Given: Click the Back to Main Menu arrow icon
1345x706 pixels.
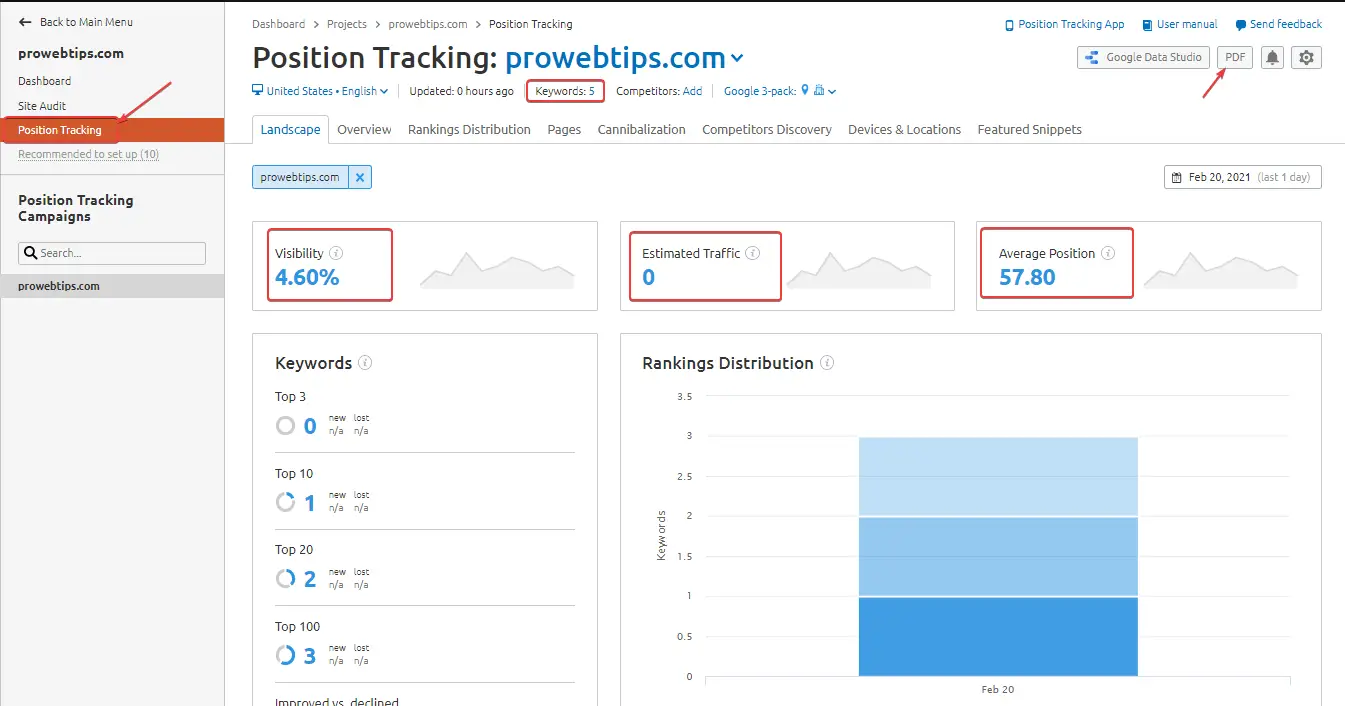Looking at the screenshot, I should pos(25,22).
